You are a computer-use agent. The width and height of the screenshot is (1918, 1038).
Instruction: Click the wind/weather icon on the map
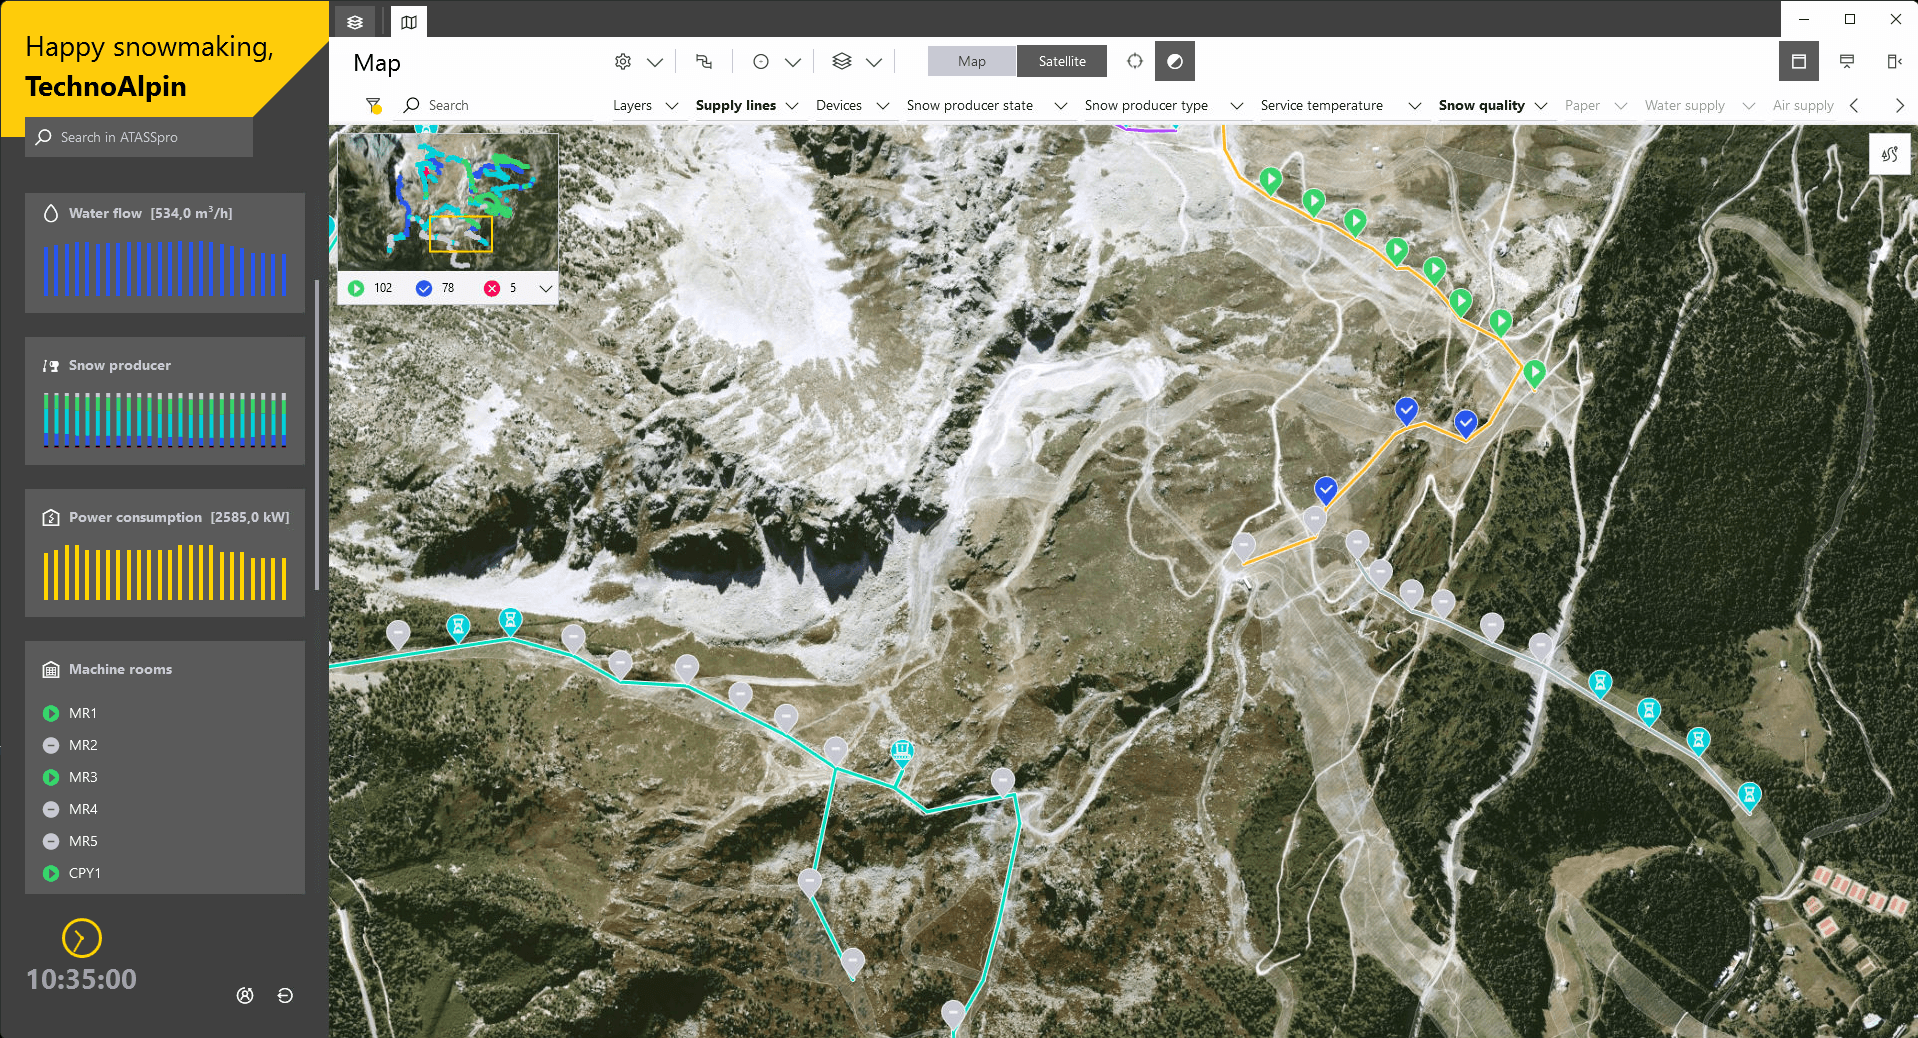[1889, 155]
